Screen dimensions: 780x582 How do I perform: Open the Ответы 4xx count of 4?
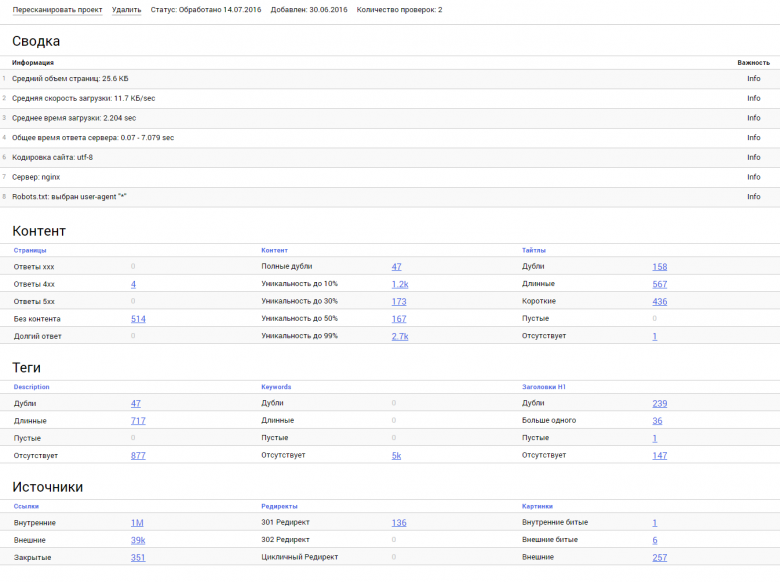click(x=133, y=285)
